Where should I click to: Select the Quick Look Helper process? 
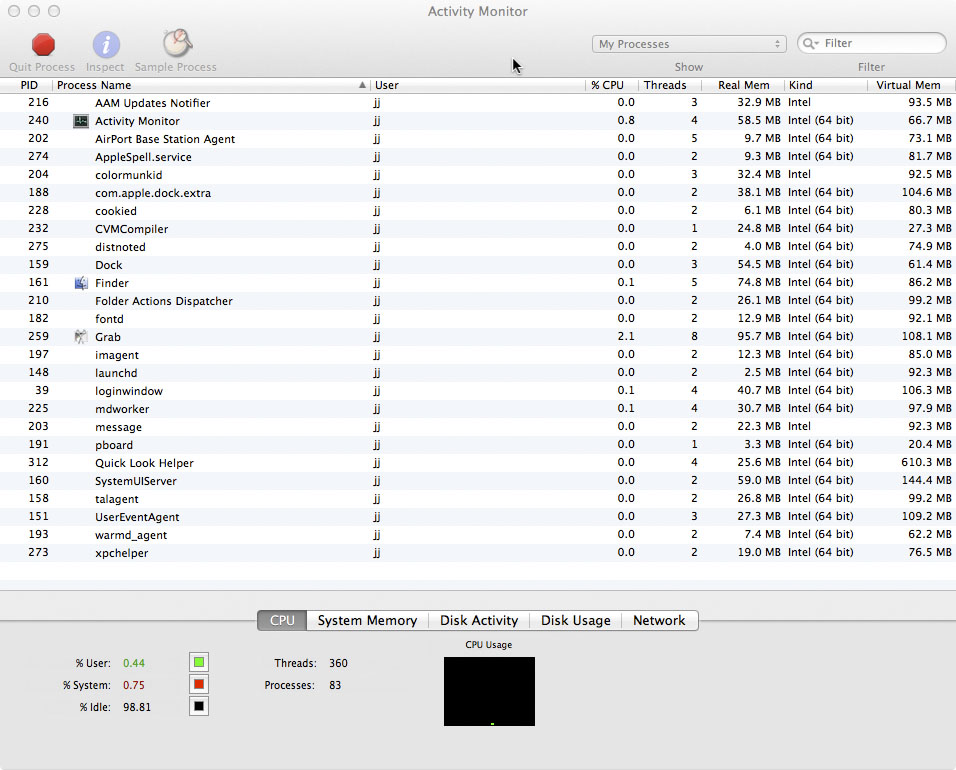478,462
